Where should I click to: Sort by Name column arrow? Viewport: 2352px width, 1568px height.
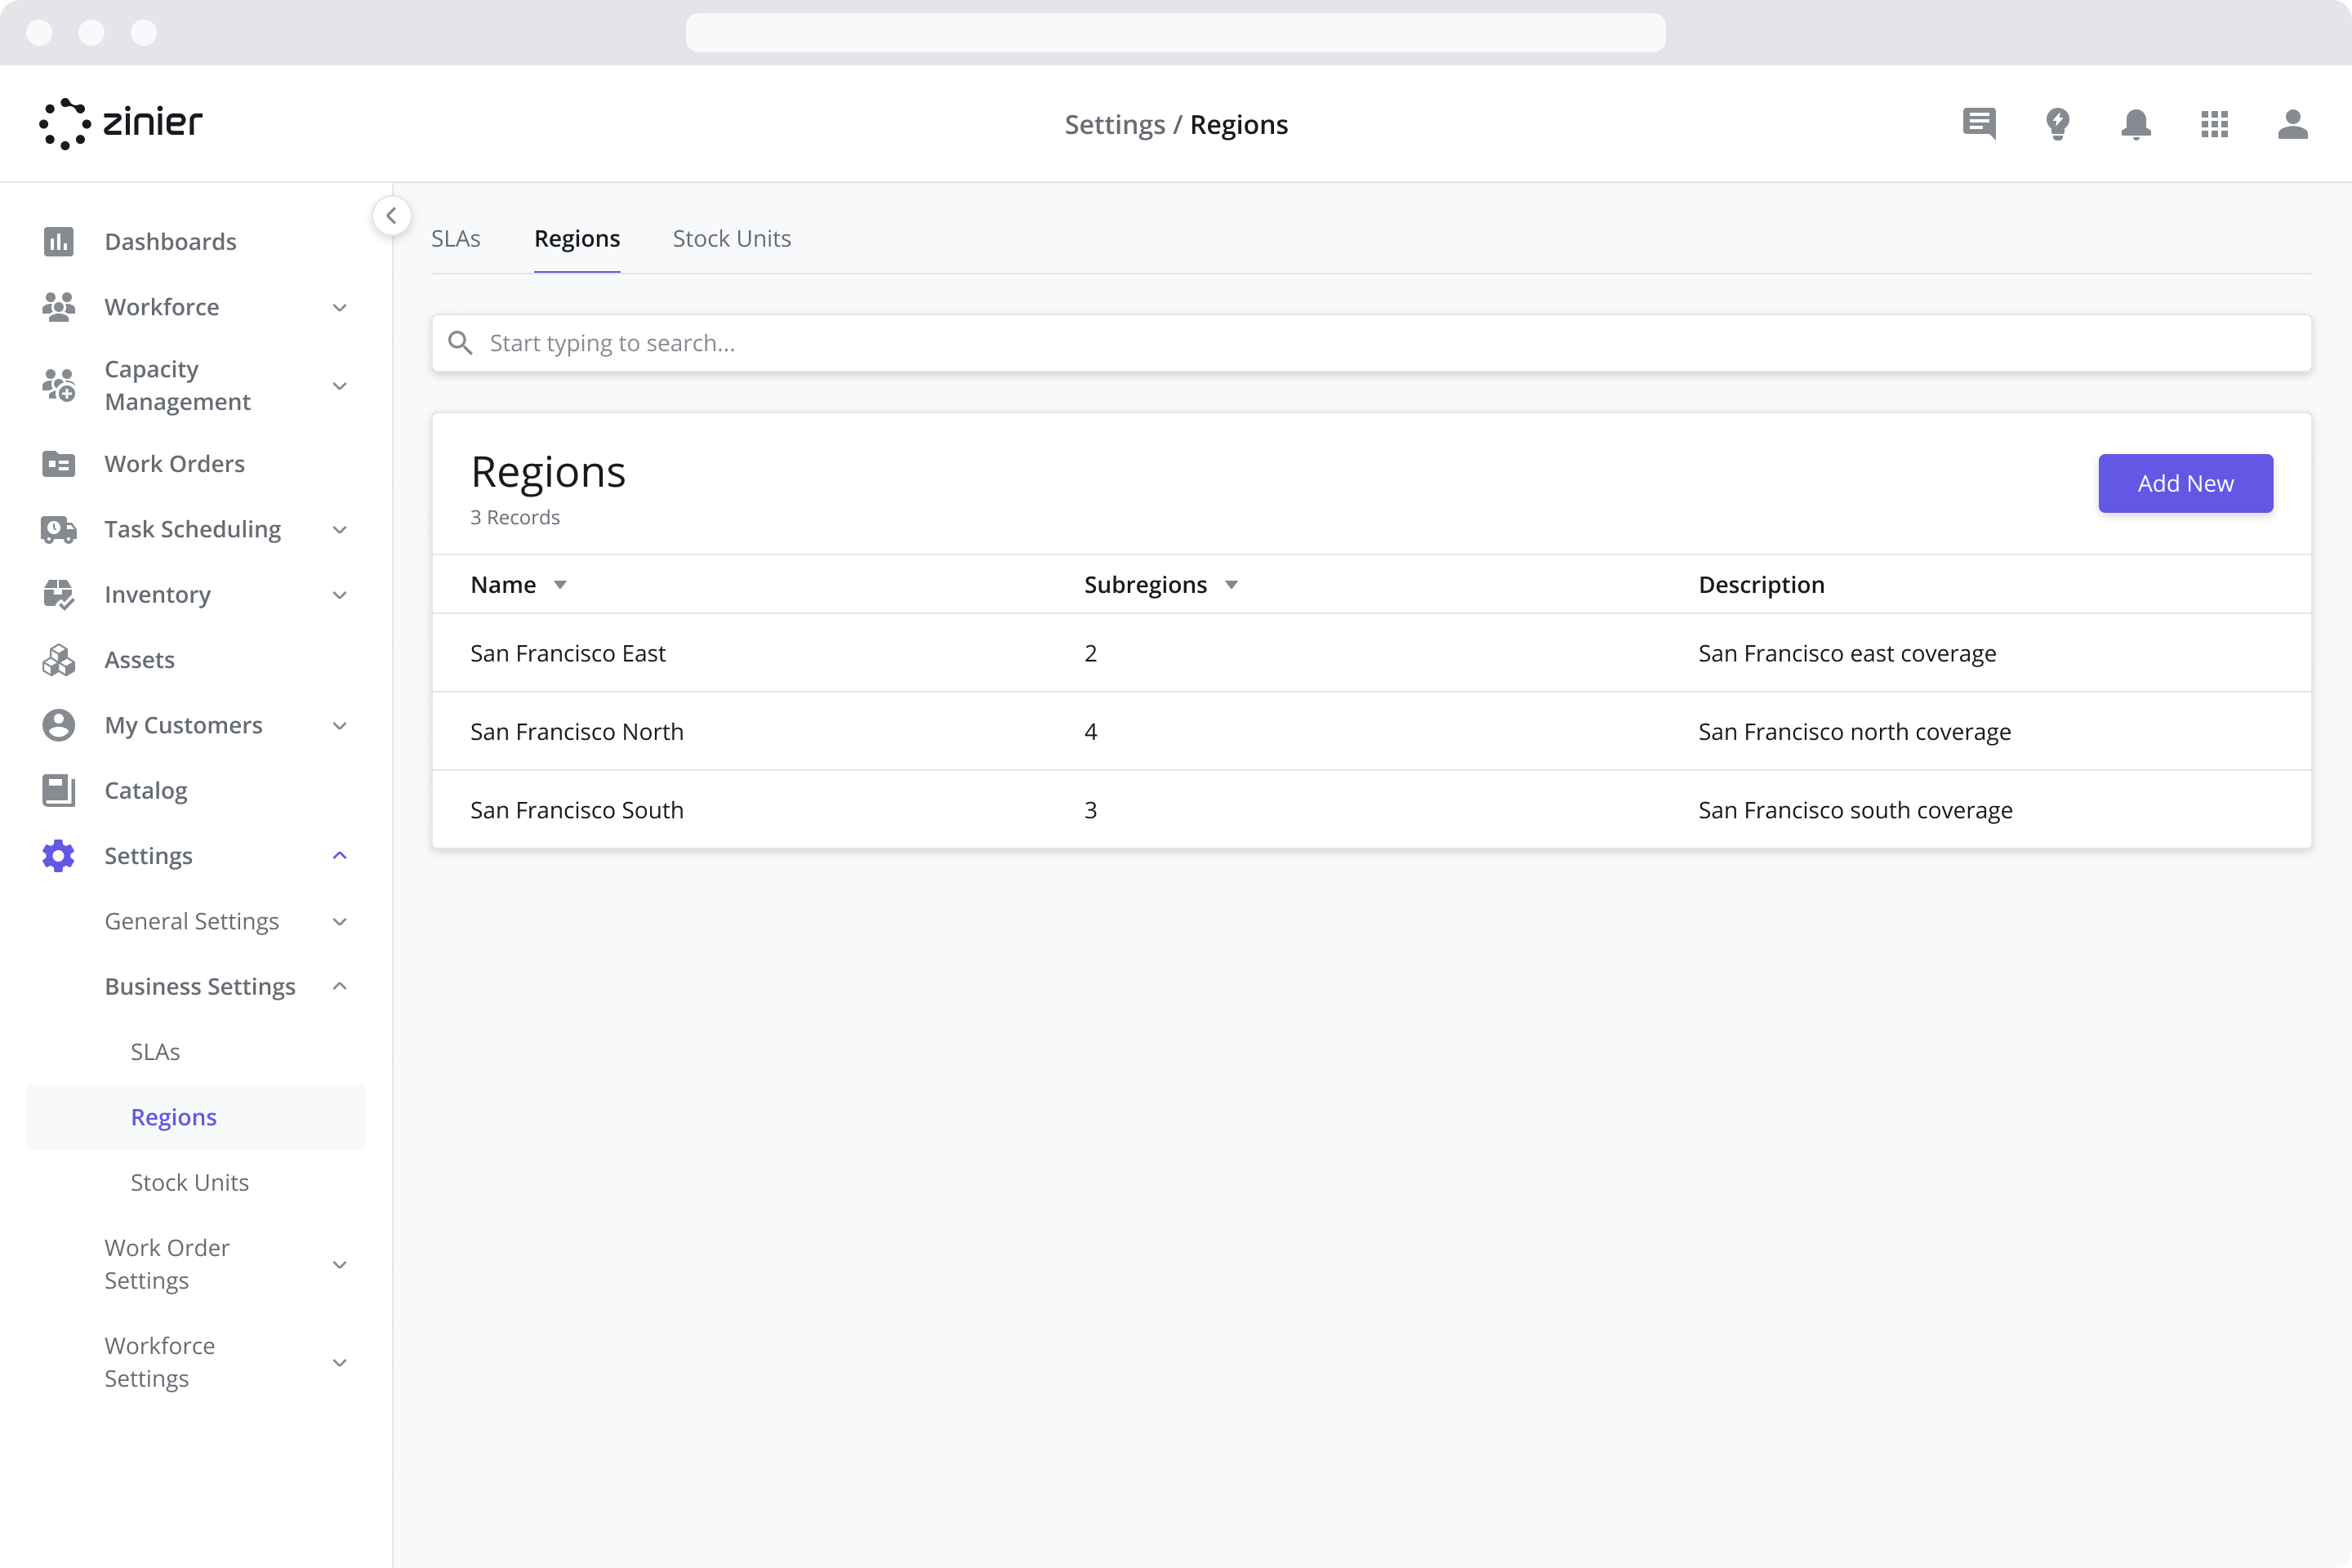click(x=560, y=585)
